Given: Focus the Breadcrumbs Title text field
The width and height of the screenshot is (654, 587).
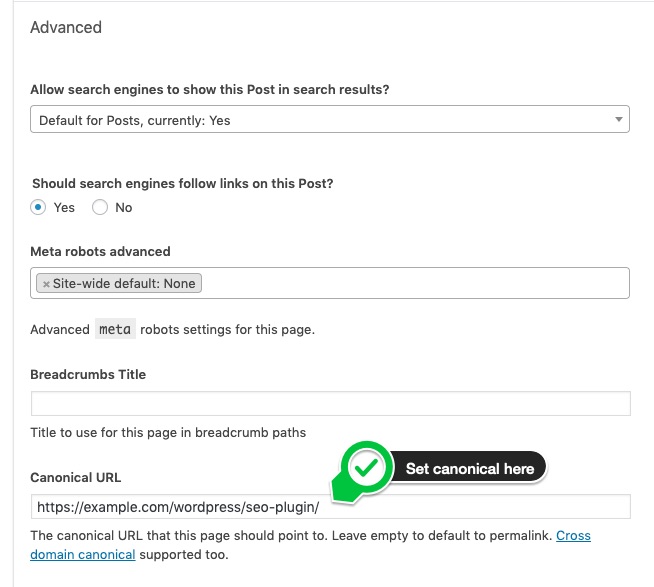Looking at the screenshot, I should pyautogui.click(x=330, y=403).
